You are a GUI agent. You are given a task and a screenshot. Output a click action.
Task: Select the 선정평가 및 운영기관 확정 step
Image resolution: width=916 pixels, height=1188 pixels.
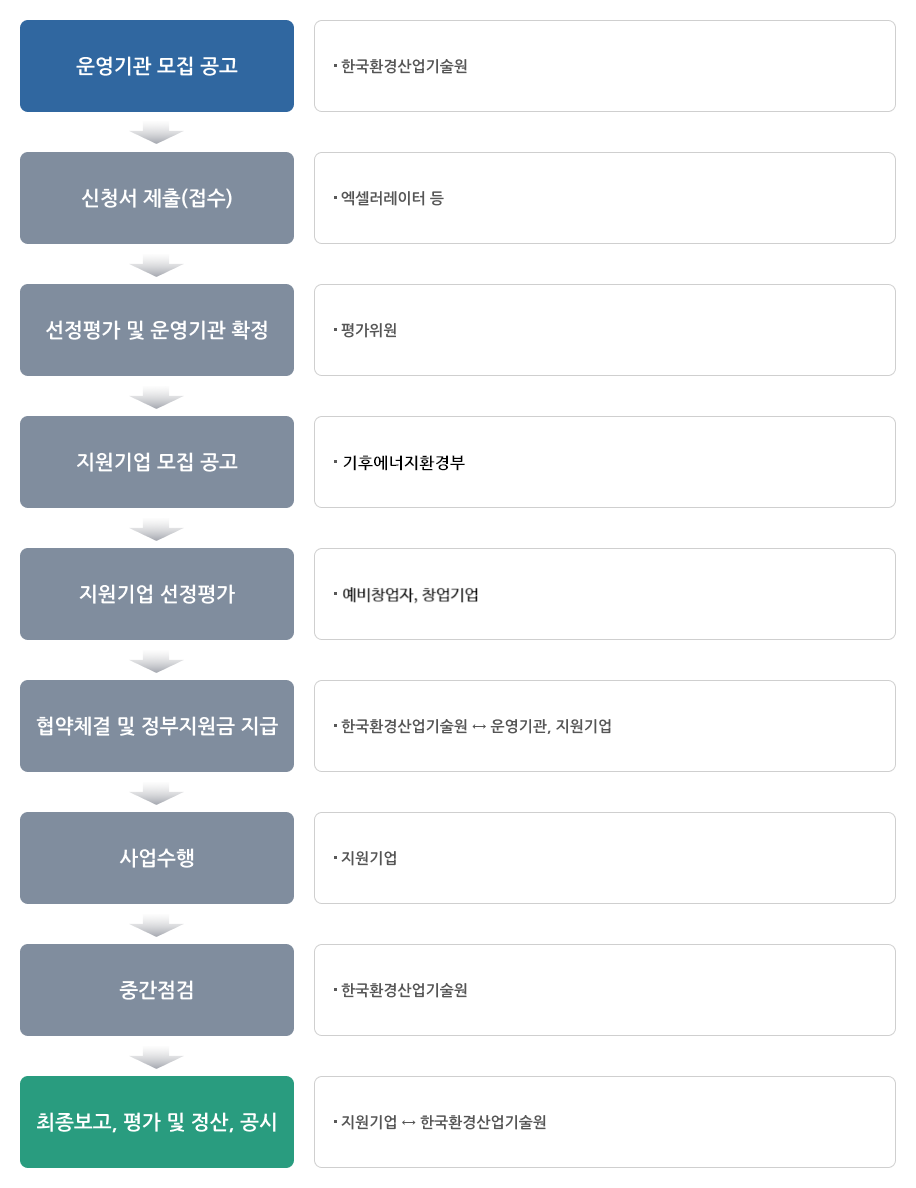click(157, 330)
